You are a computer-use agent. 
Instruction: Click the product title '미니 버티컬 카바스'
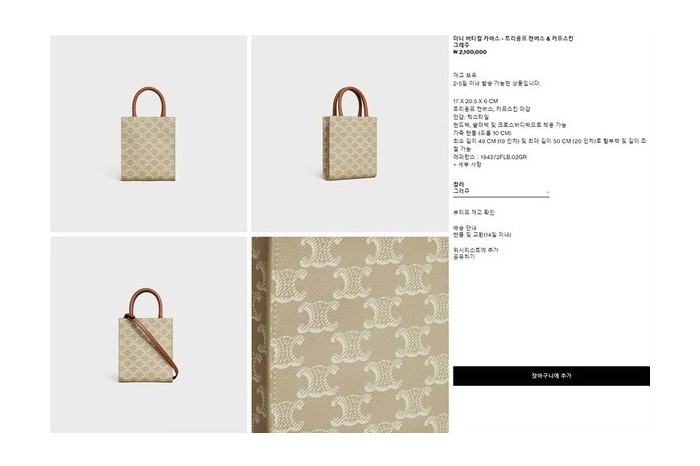pos(475,39)
